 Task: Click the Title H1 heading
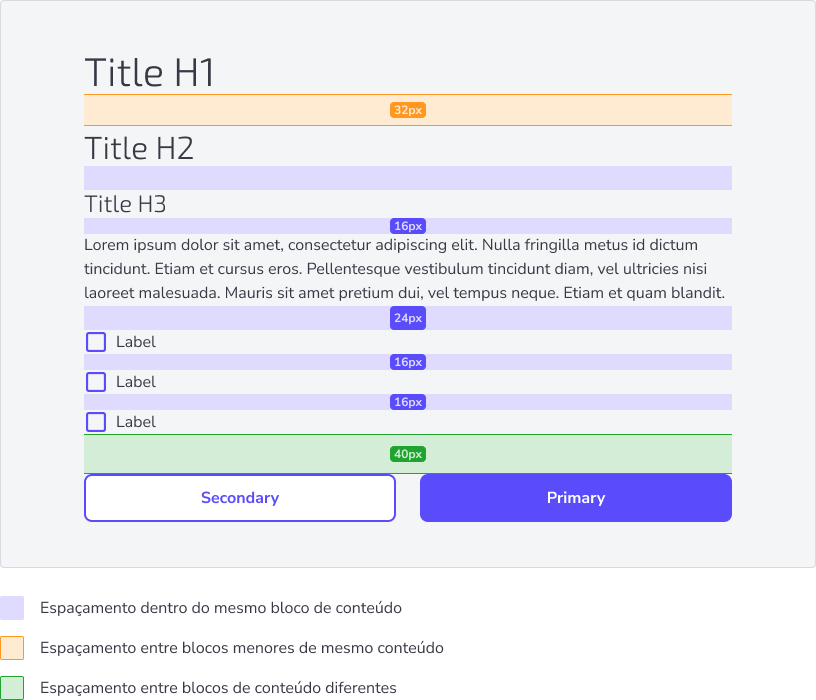click(149, 72)
